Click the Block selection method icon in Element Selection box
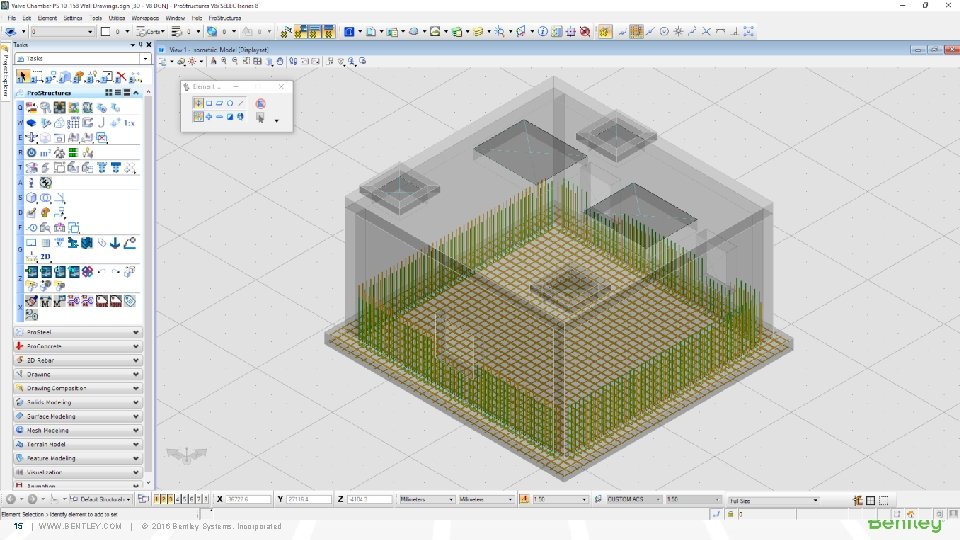Viewport: 960px width, 540px height. coord(209,103)
